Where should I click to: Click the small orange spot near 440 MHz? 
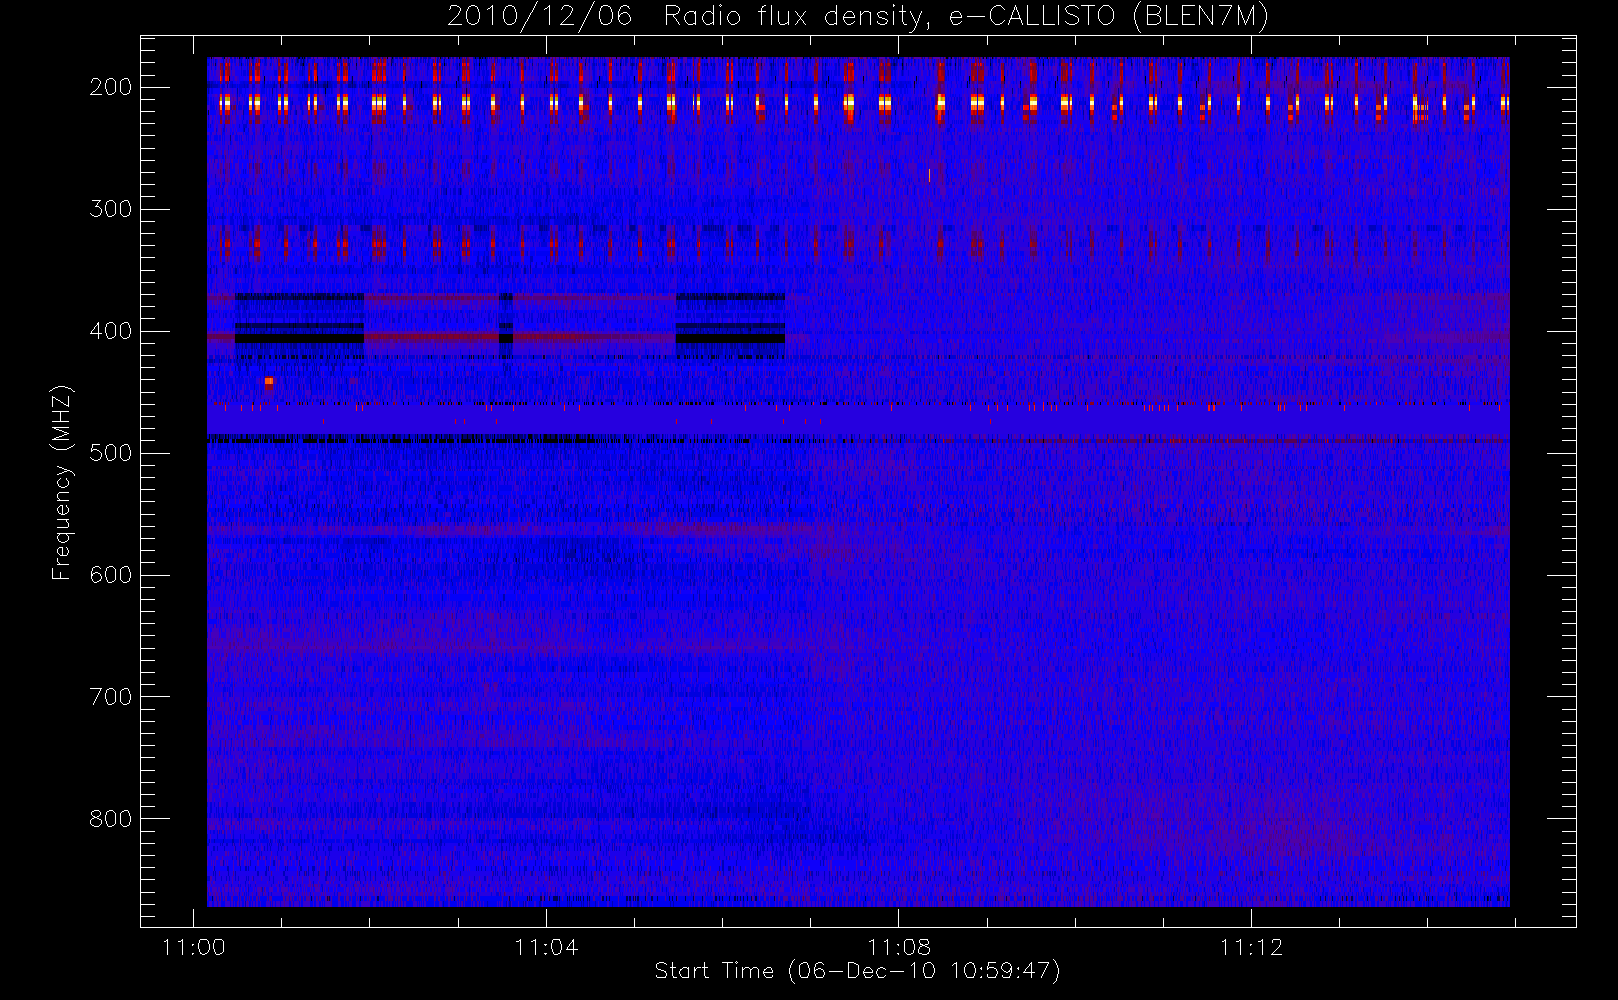click(x=269, y=381)
